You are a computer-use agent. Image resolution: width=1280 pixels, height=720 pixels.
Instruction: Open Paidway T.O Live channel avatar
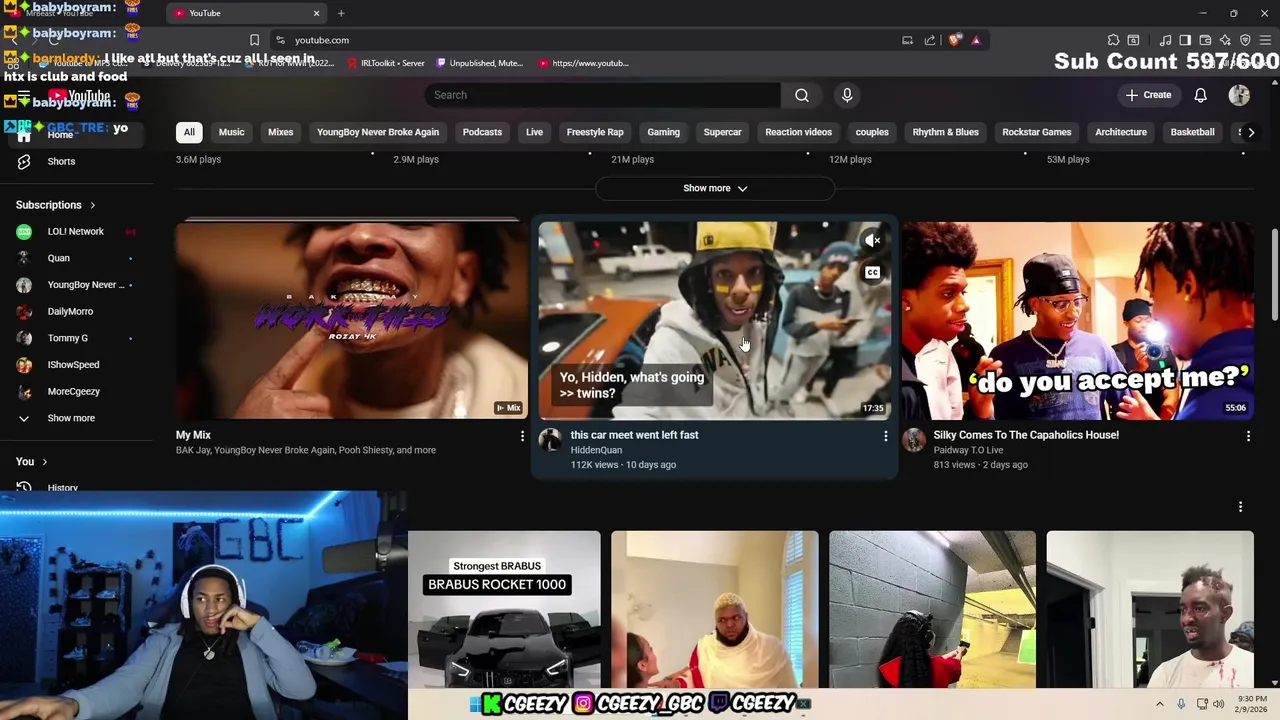pyautogui.click(x=914, y=440)
